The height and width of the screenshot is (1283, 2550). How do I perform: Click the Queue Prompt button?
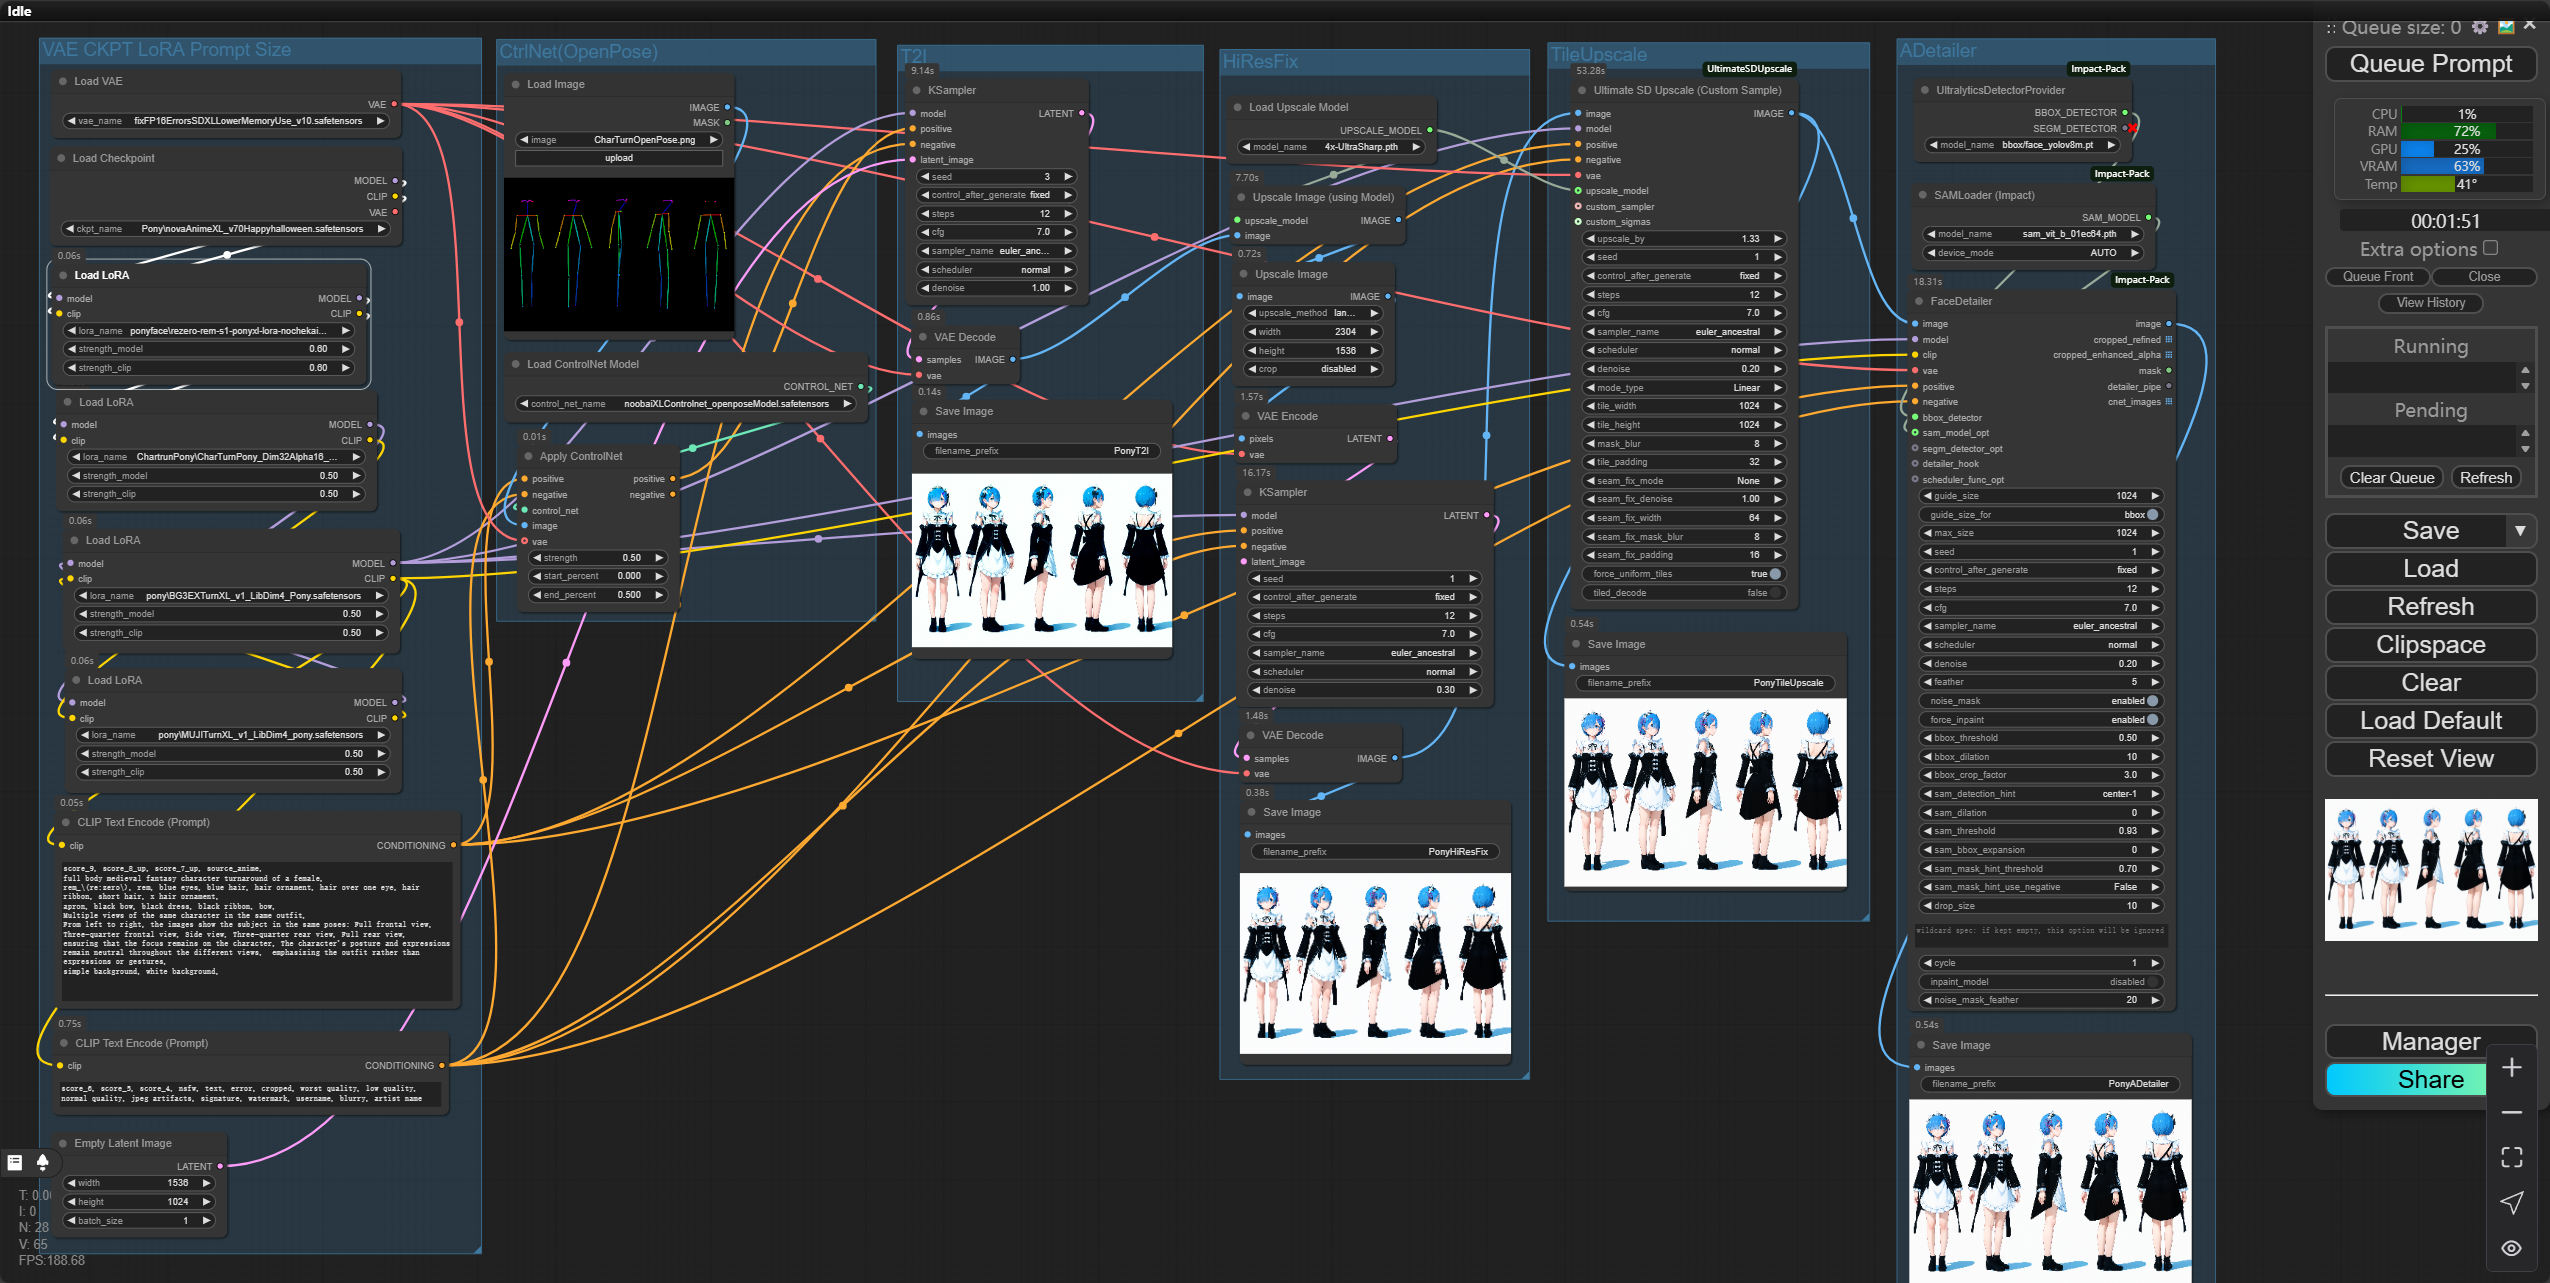tap(2430, 64)
